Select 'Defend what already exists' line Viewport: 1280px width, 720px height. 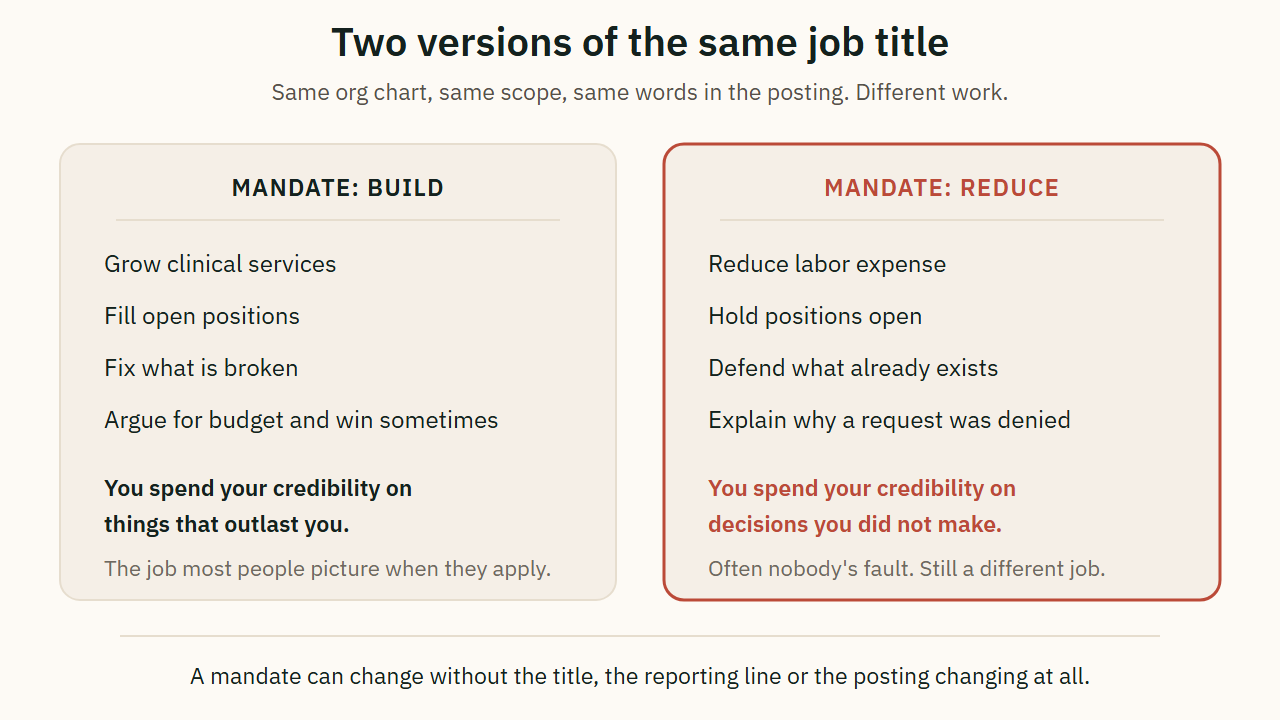point(853,368)
